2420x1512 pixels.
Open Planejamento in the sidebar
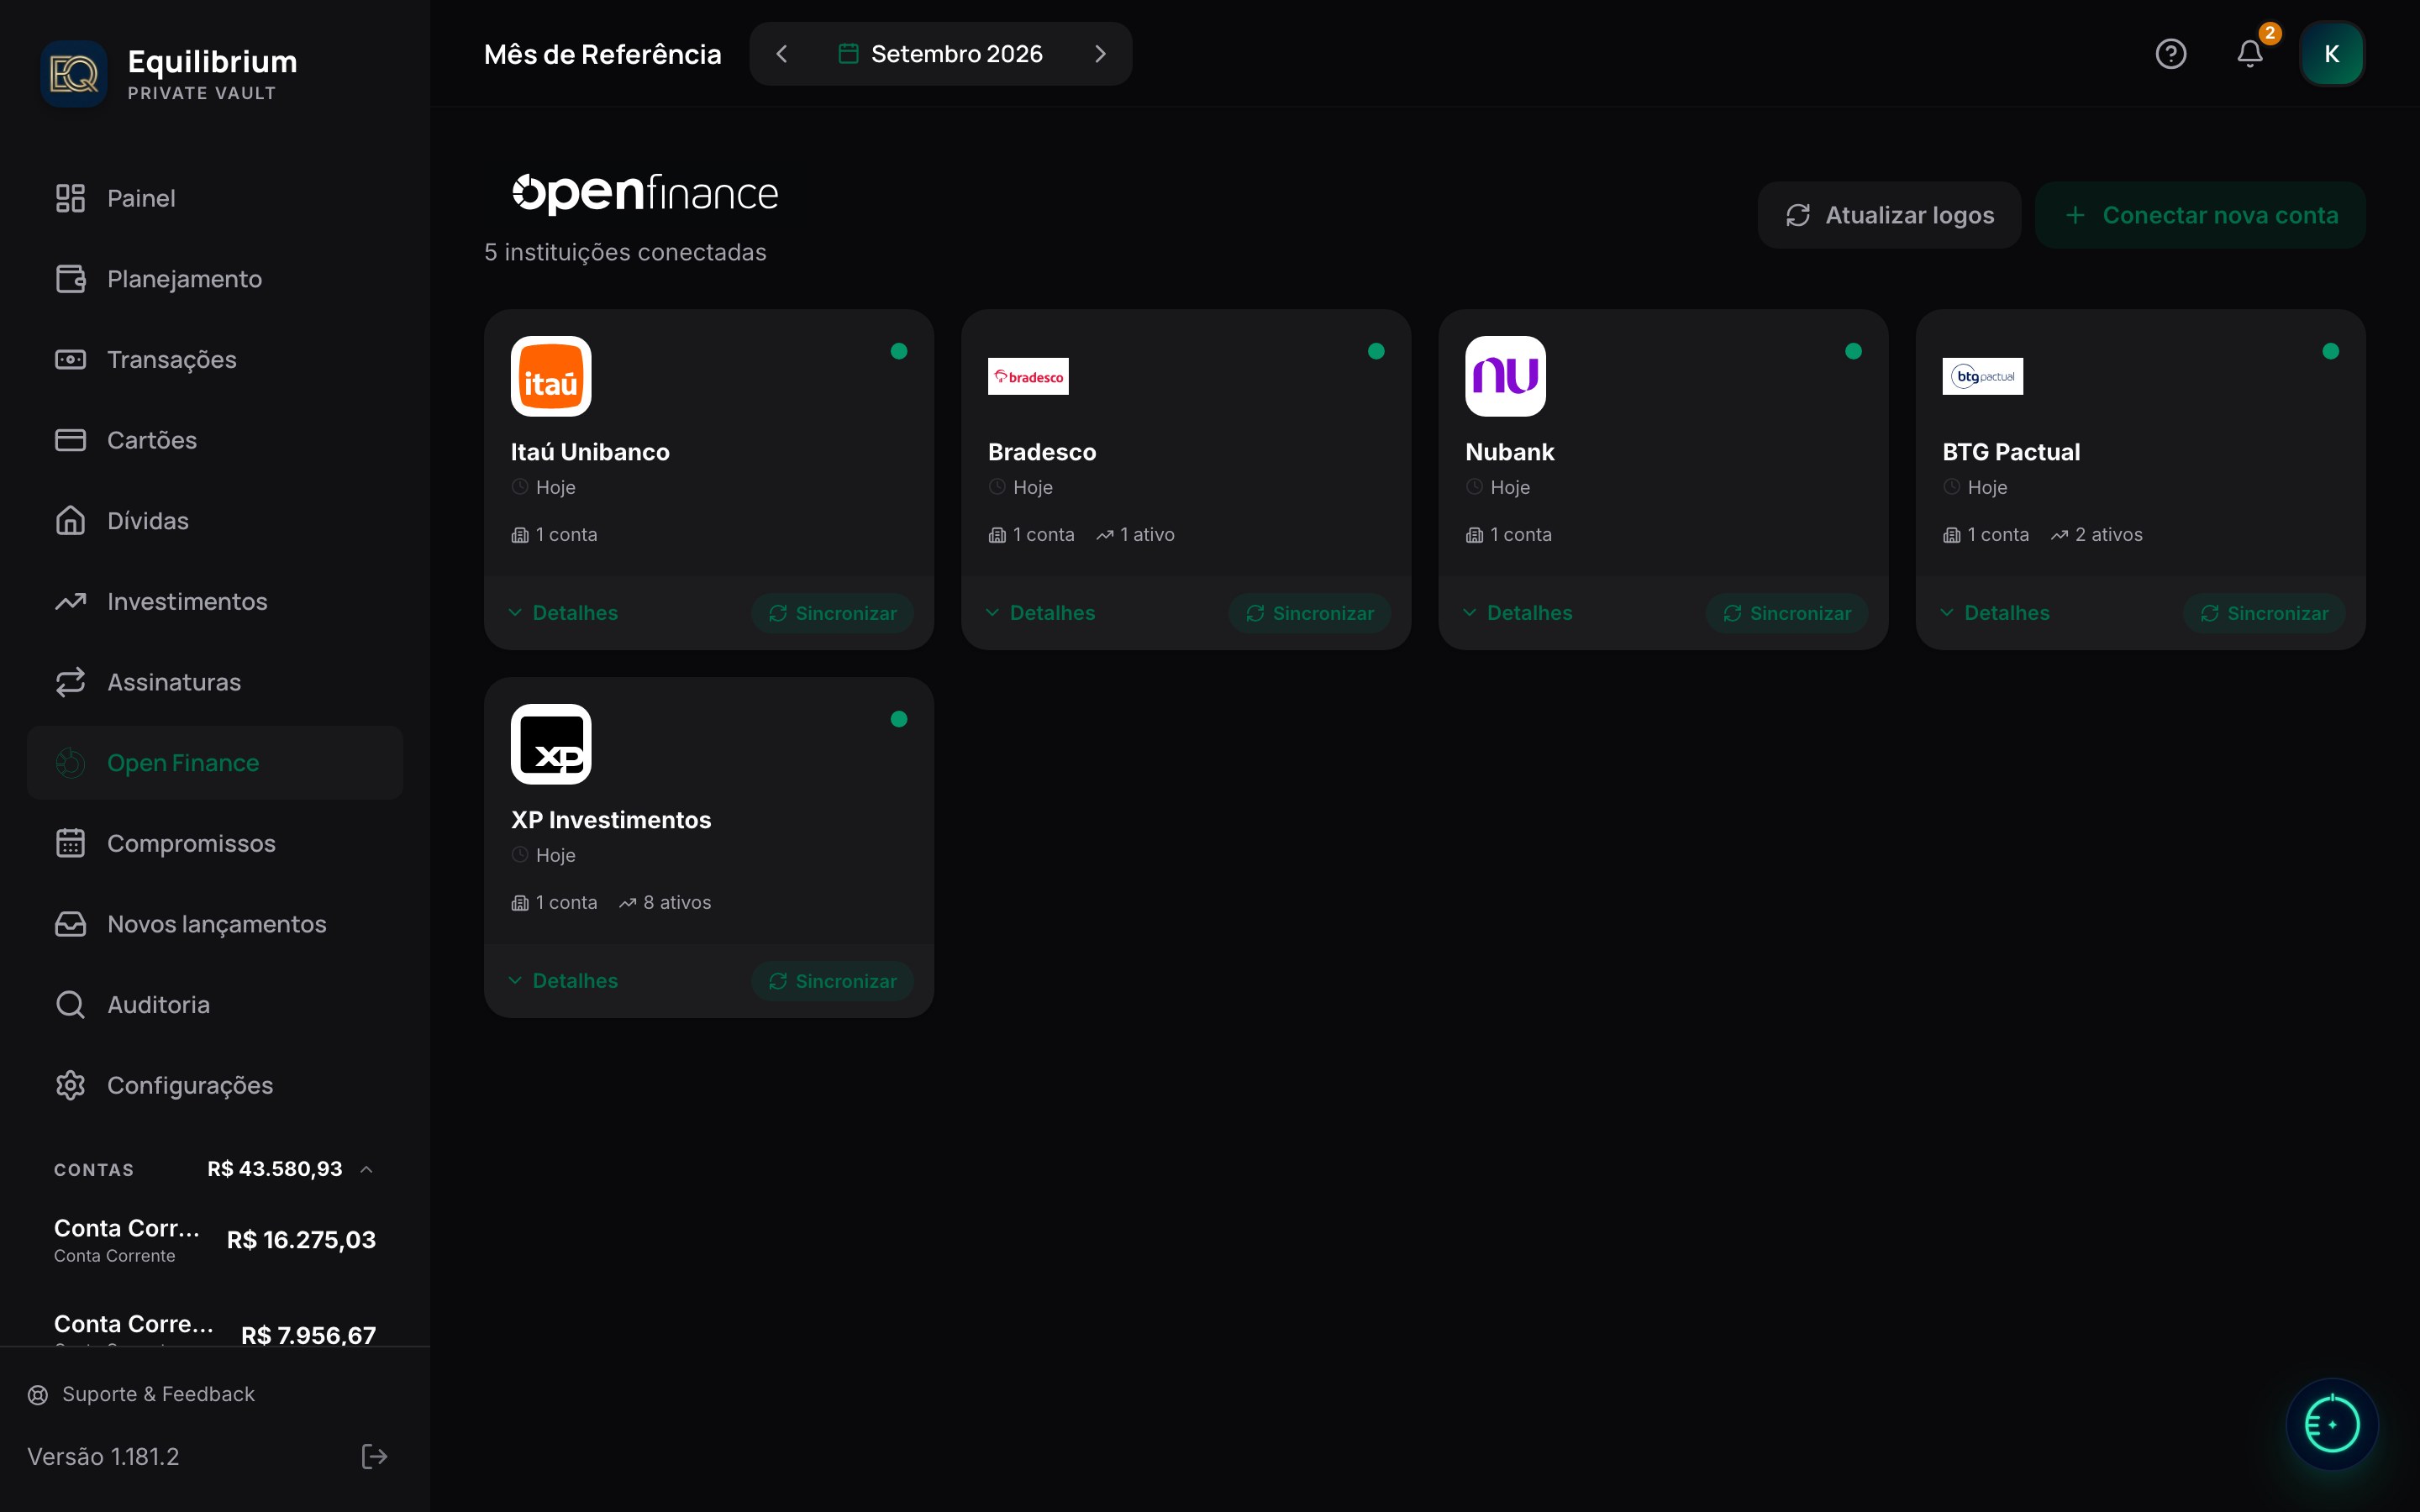(215, 279)
